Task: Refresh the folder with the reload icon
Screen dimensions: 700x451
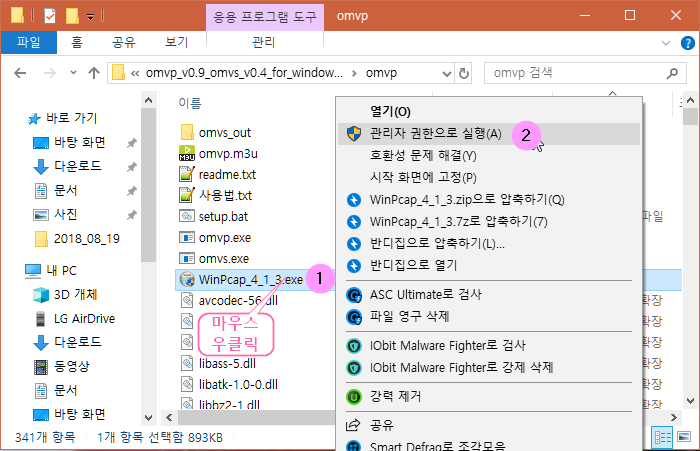Action: coord(464,73)
